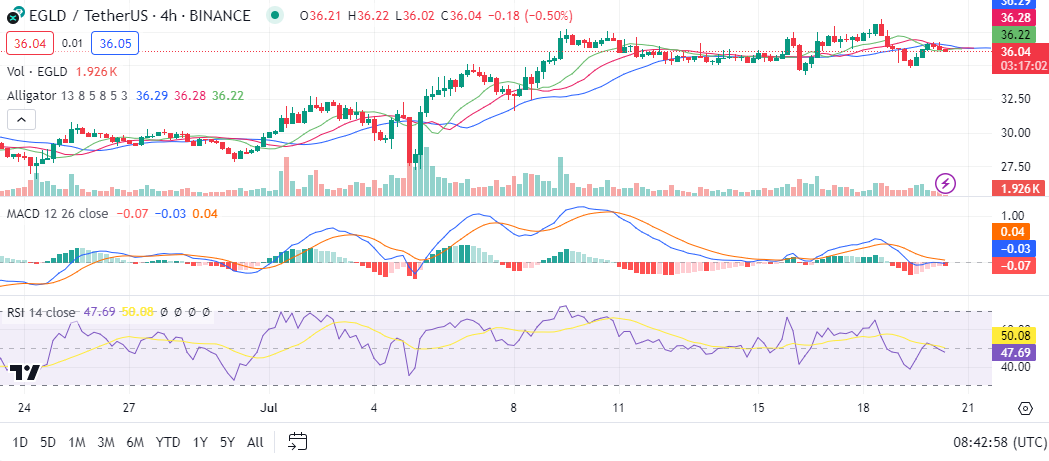Viewport: 1049px width, 461px height.
Task: Click the Alligator jaw value 36.29 in legend
Action: [152, 96]
